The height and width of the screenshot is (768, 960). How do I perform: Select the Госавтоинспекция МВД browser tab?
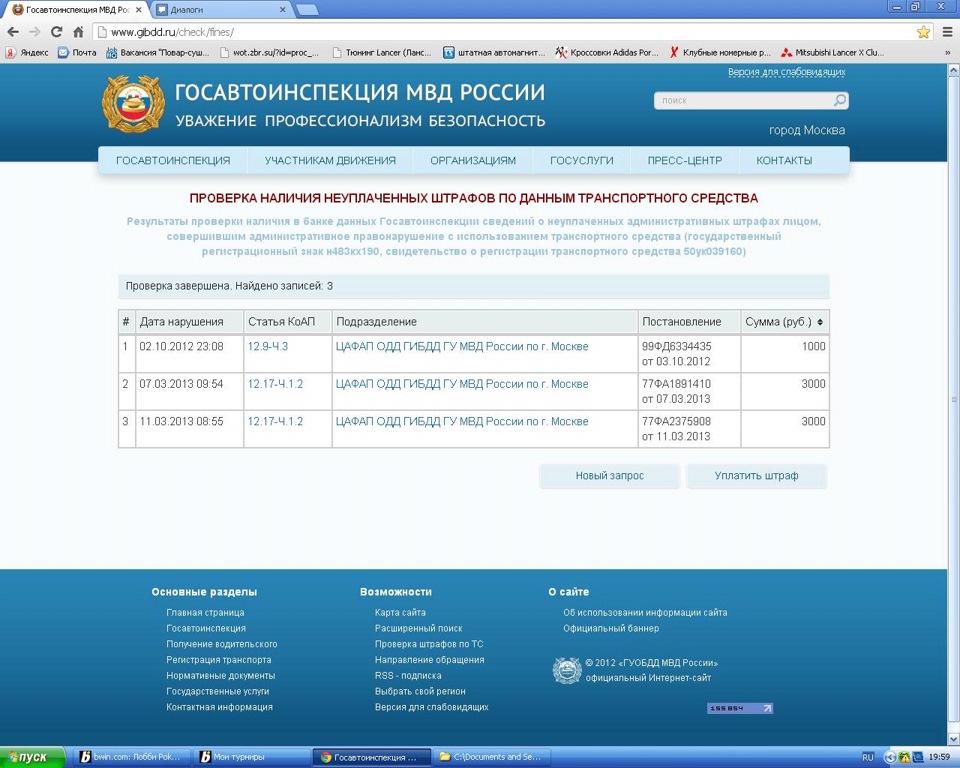(x=78, y=10)
